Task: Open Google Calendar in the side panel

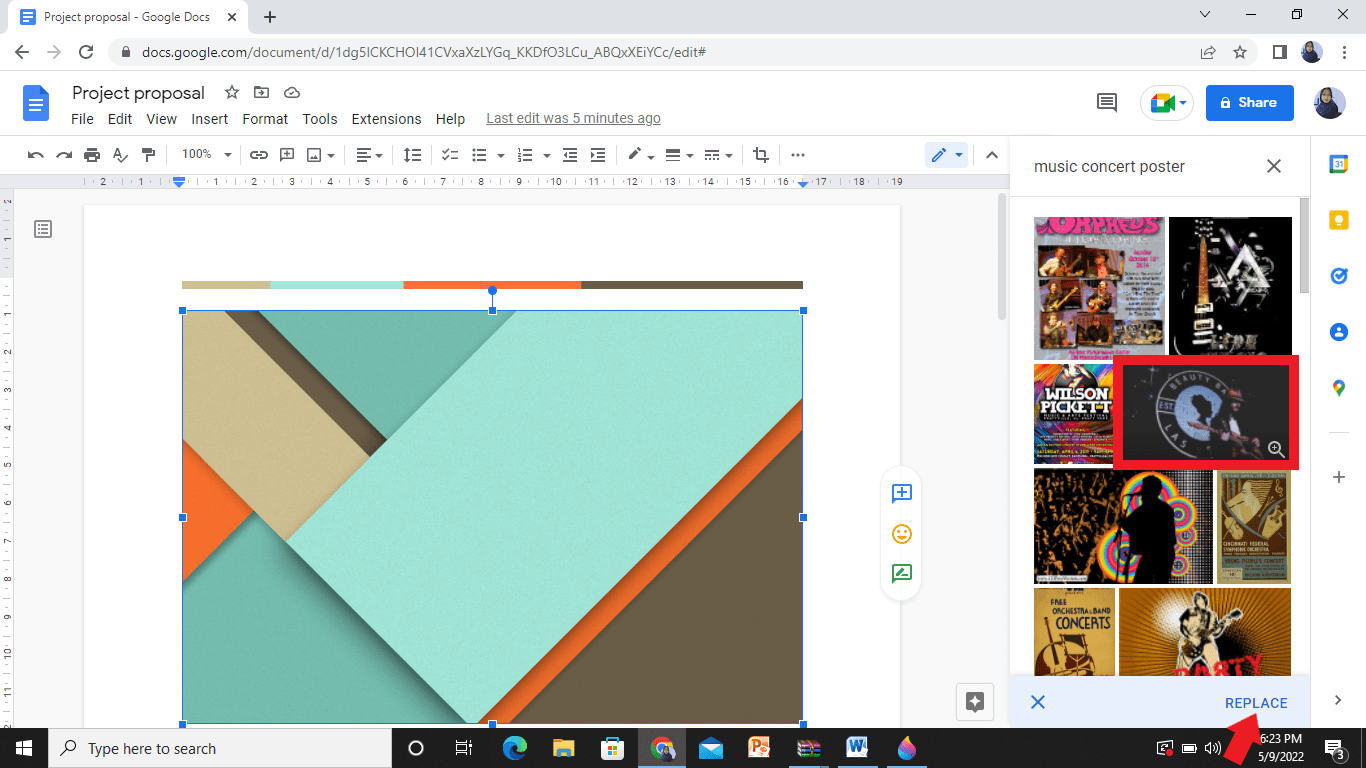Action: [x=1338, y=164]
